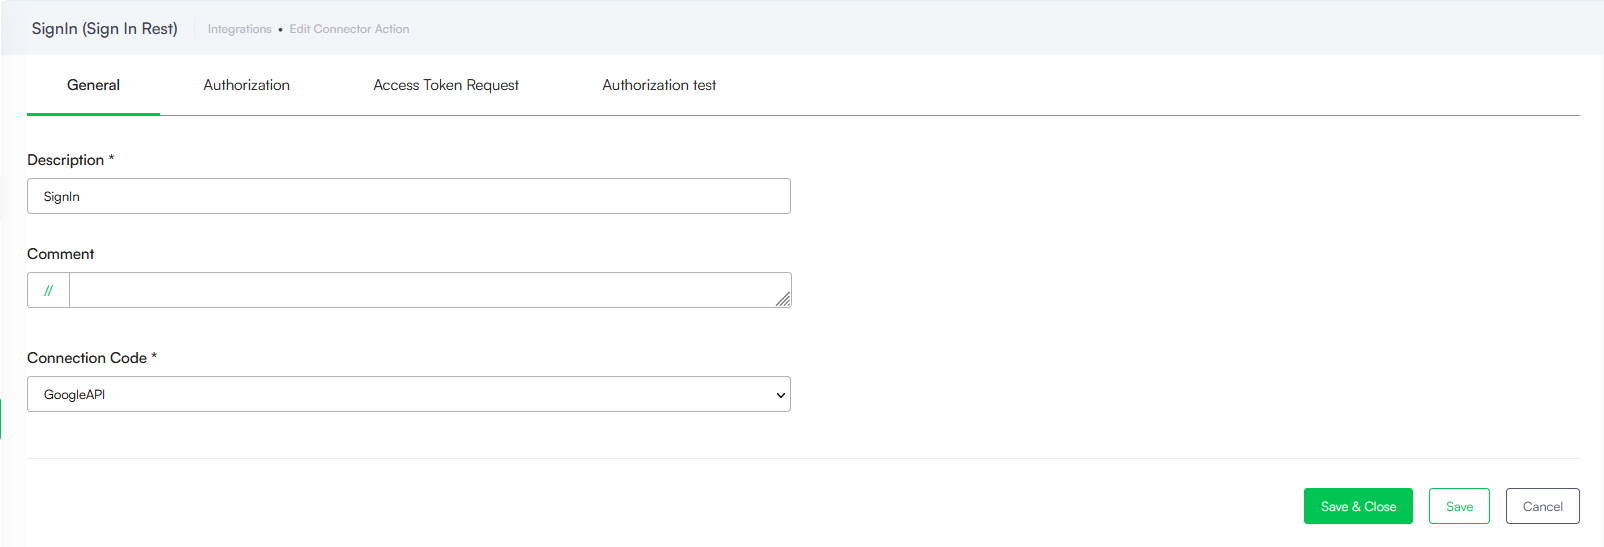This screenshot has height=547, width=1604.
Task: Open the Authorization tab
Action: (246, 85)
